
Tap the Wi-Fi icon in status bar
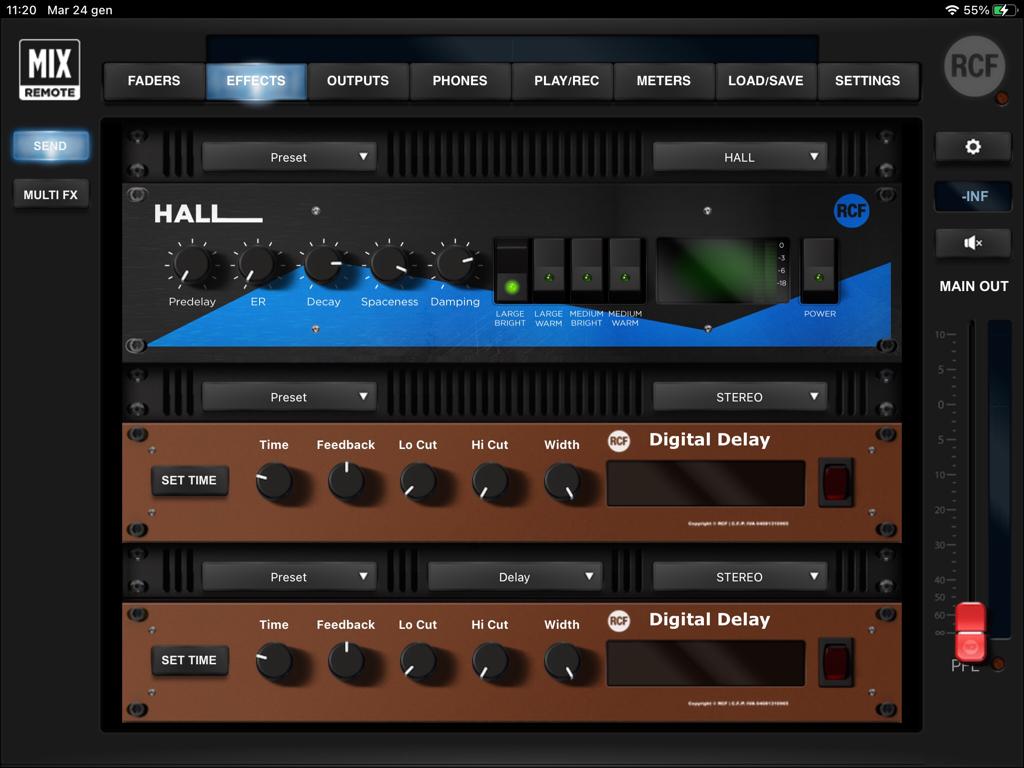(x=952, y=10)
